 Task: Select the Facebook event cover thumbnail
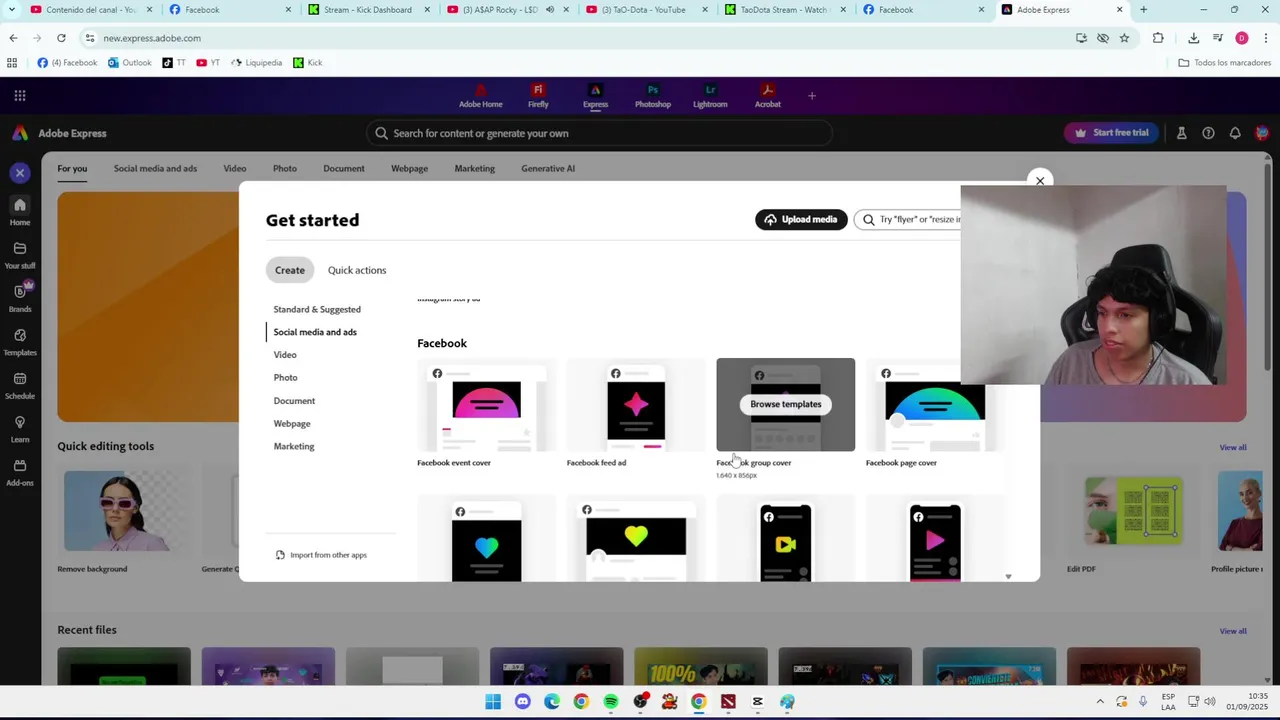[x=486, y=405]
